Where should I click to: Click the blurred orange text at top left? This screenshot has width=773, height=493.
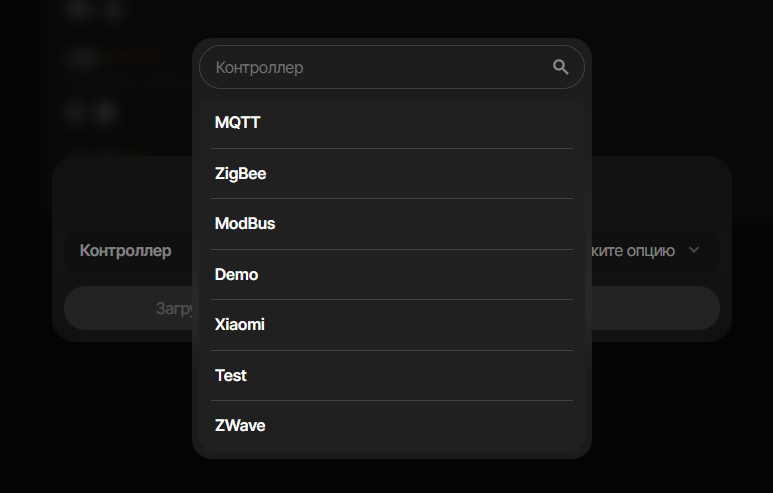pyautogui.click(x=130, y=57)
